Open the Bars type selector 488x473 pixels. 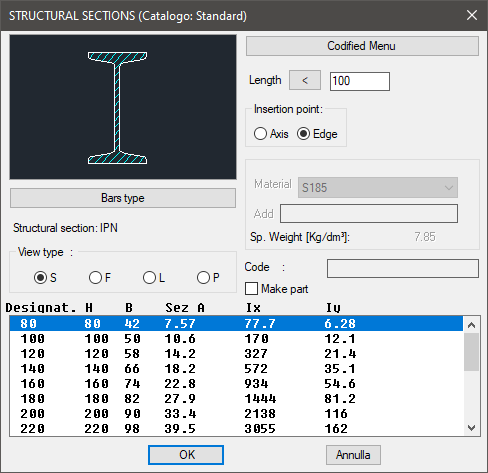coord(123,198)
